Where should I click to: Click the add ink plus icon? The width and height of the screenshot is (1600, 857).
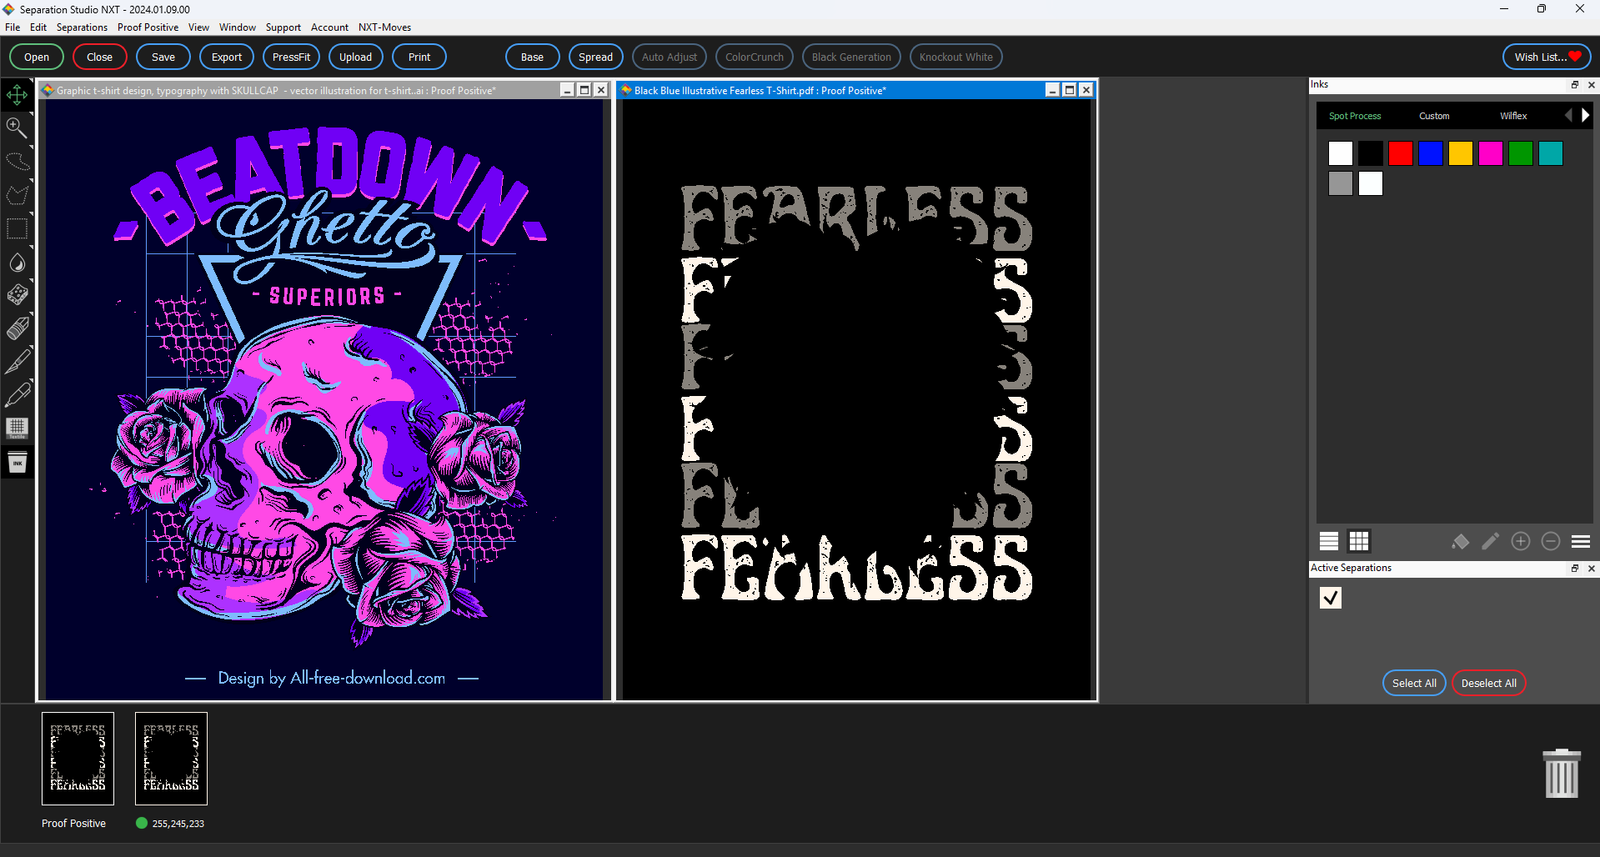tap(1521, 541)
